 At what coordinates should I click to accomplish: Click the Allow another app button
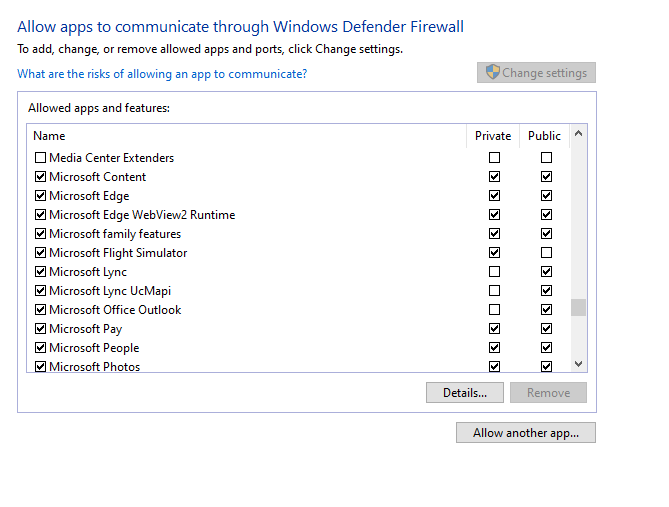(x=526, y=433)
